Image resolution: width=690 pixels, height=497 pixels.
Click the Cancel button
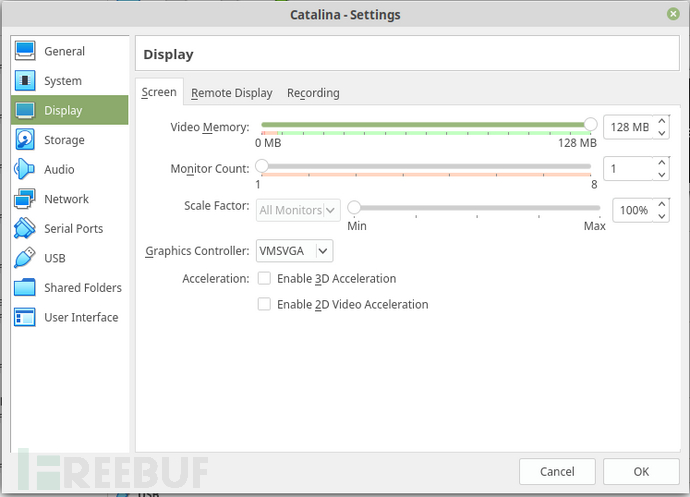pos(557,471)
